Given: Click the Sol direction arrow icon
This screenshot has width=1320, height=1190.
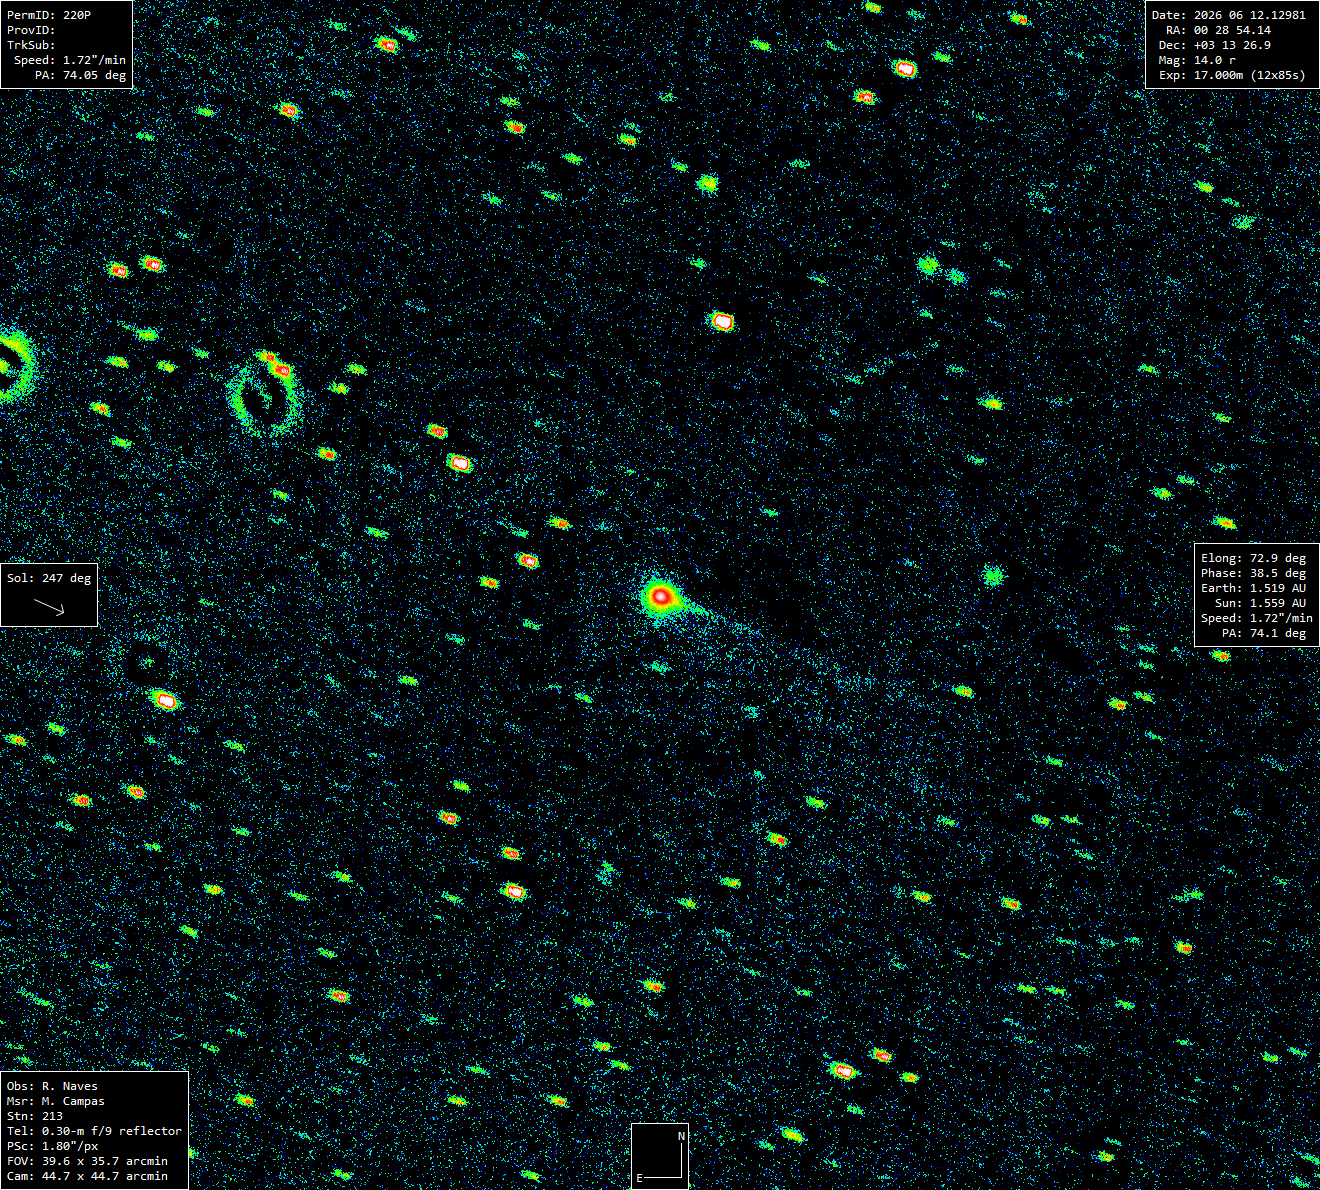Looking at the screenshot, I should (49, 606).
